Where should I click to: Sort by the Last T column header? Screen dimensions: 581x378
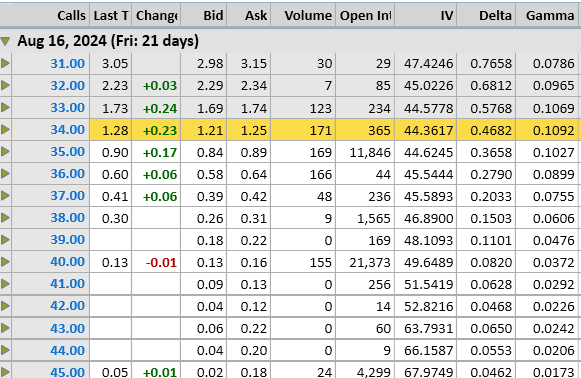pos(111,15)
